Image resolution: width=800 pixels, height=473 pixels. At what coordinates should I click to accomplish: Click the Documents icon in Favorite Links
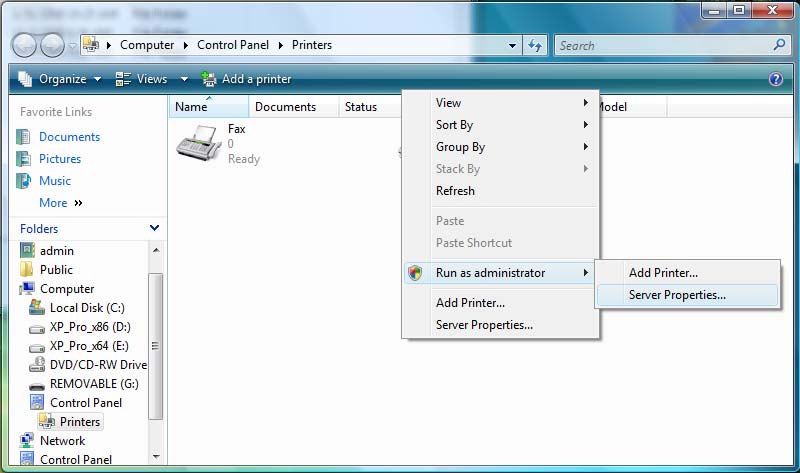(x=23, y=137)
